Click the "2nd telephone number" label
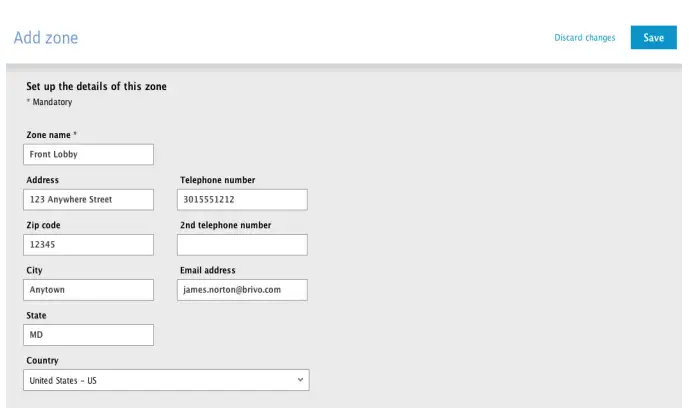Screen dimensions: 694x417 pyautogui.click(x=225, y=225)
